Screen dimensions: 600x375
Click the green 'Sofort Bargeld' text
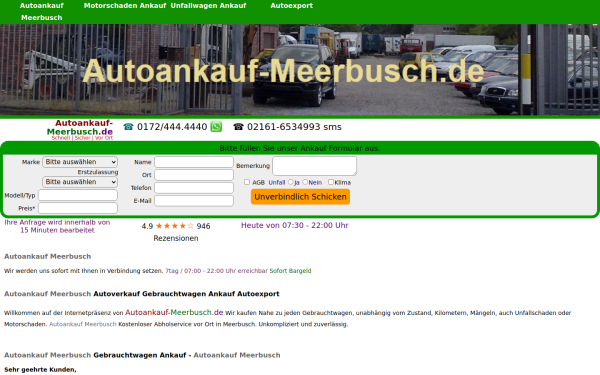tap(290, 271)
